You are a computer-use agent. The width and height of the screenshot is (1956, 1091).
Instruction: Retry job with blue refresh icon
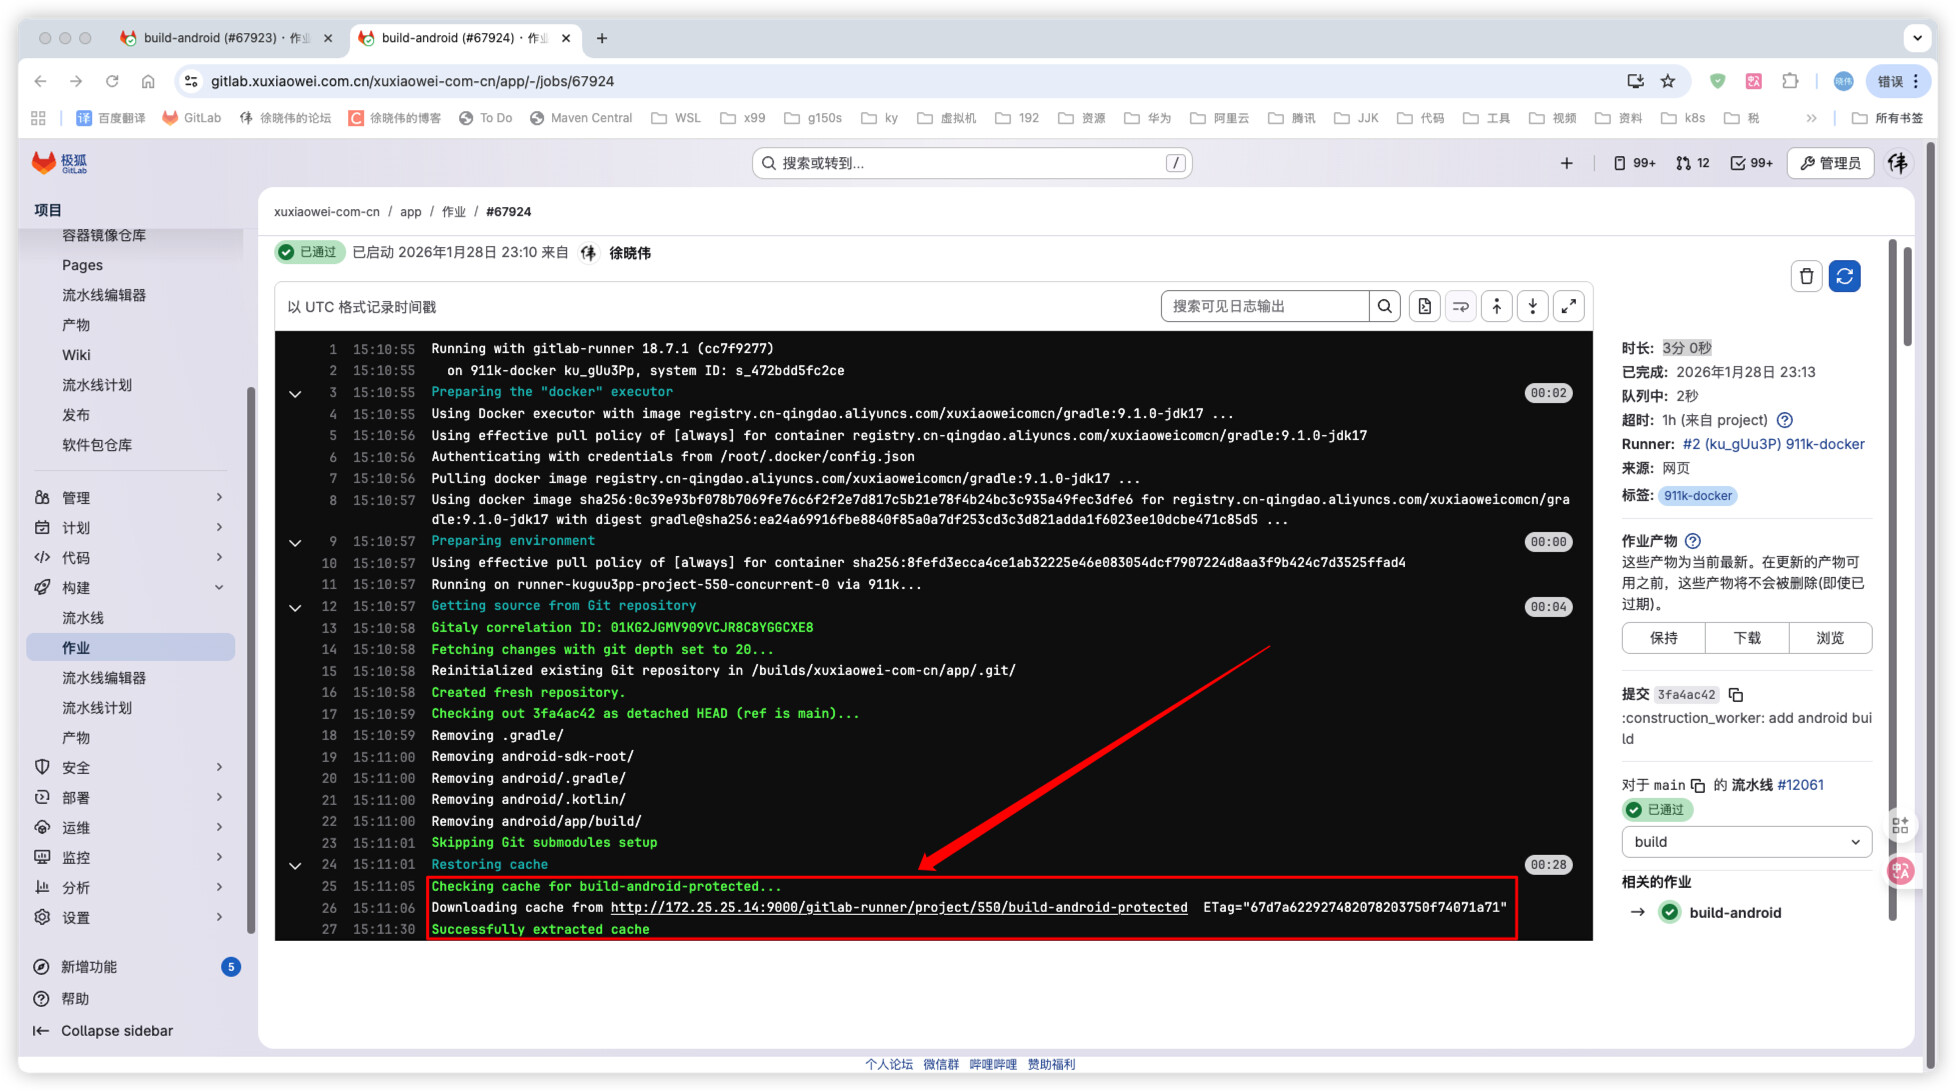click(x=1844, y=276)
